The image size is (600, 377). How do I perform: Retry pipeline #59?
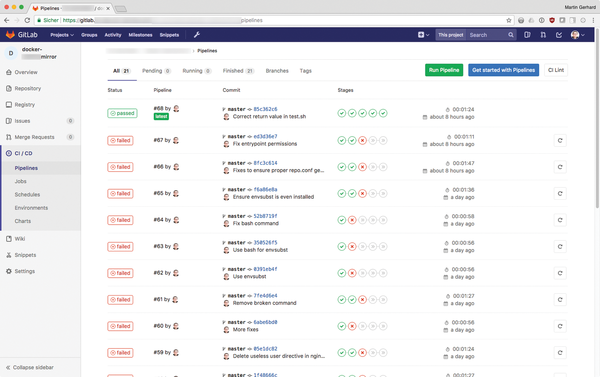[x=560, y=353]
